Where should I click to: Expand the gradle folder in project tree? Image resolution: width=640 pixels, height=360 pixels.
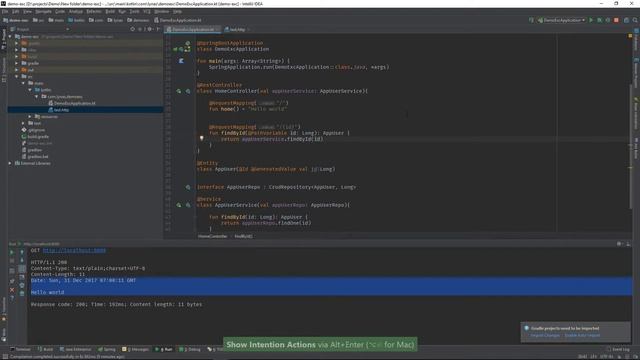click(x=17, y=63)
